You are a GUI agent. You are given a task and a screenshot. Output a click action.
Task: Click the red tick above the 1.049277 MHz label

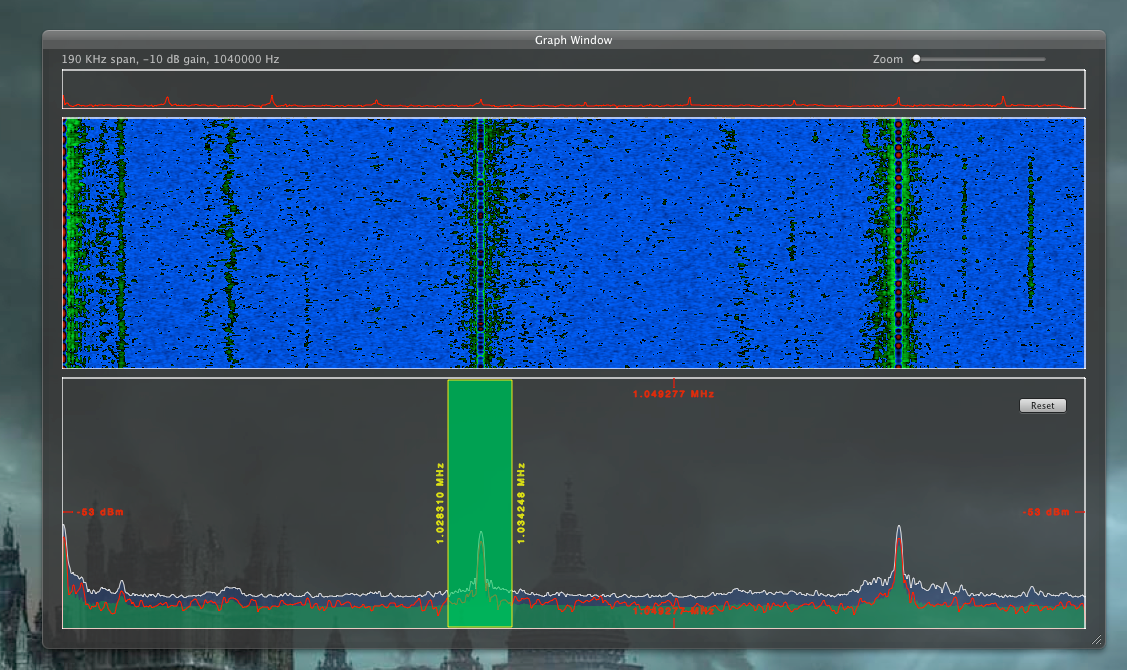[673, 381]
